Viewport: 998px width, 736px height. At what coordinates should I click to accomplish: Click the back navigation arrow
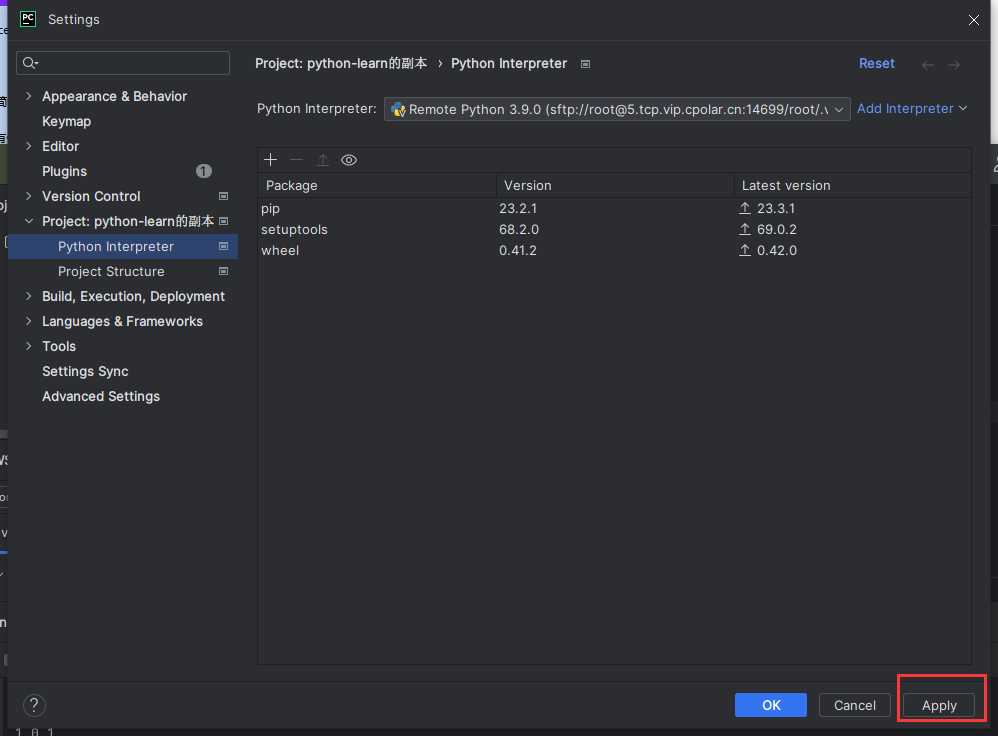(928, 64)
